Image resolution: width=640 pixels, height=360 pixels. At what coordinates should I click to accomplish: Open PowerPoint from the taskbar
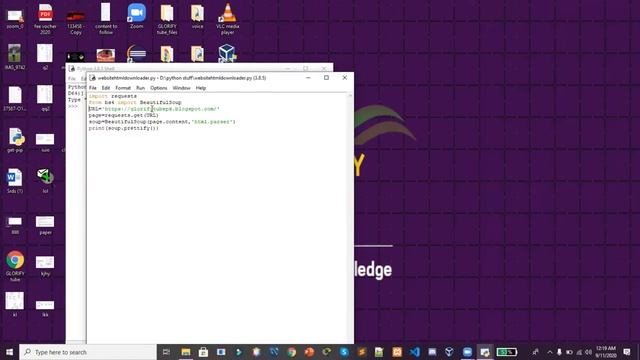pyautogui.click(x=309, y=352)
